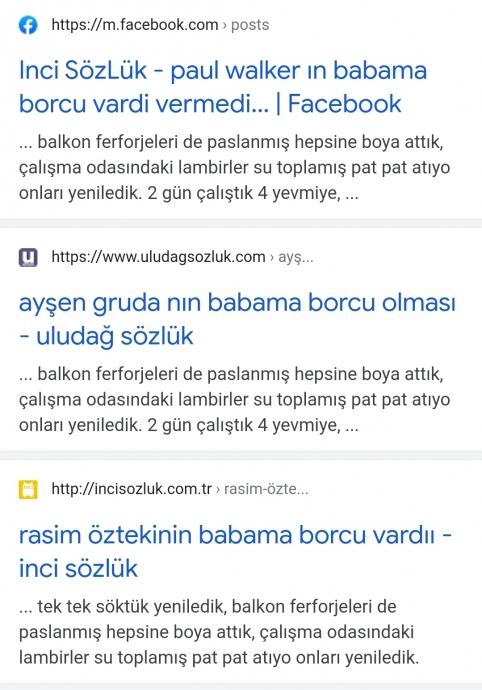Click 'inci sözlük' ending of third title
The height and width of the screenshot is (690, 482).
point(78,569)
